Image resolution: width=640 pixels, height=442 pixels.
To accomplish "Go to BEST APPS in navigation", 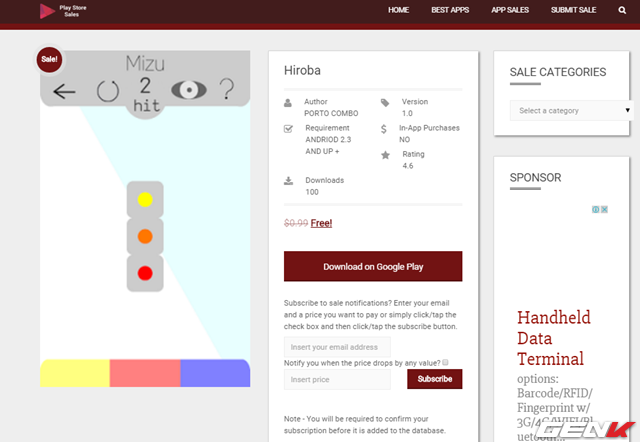I will 450,10.
